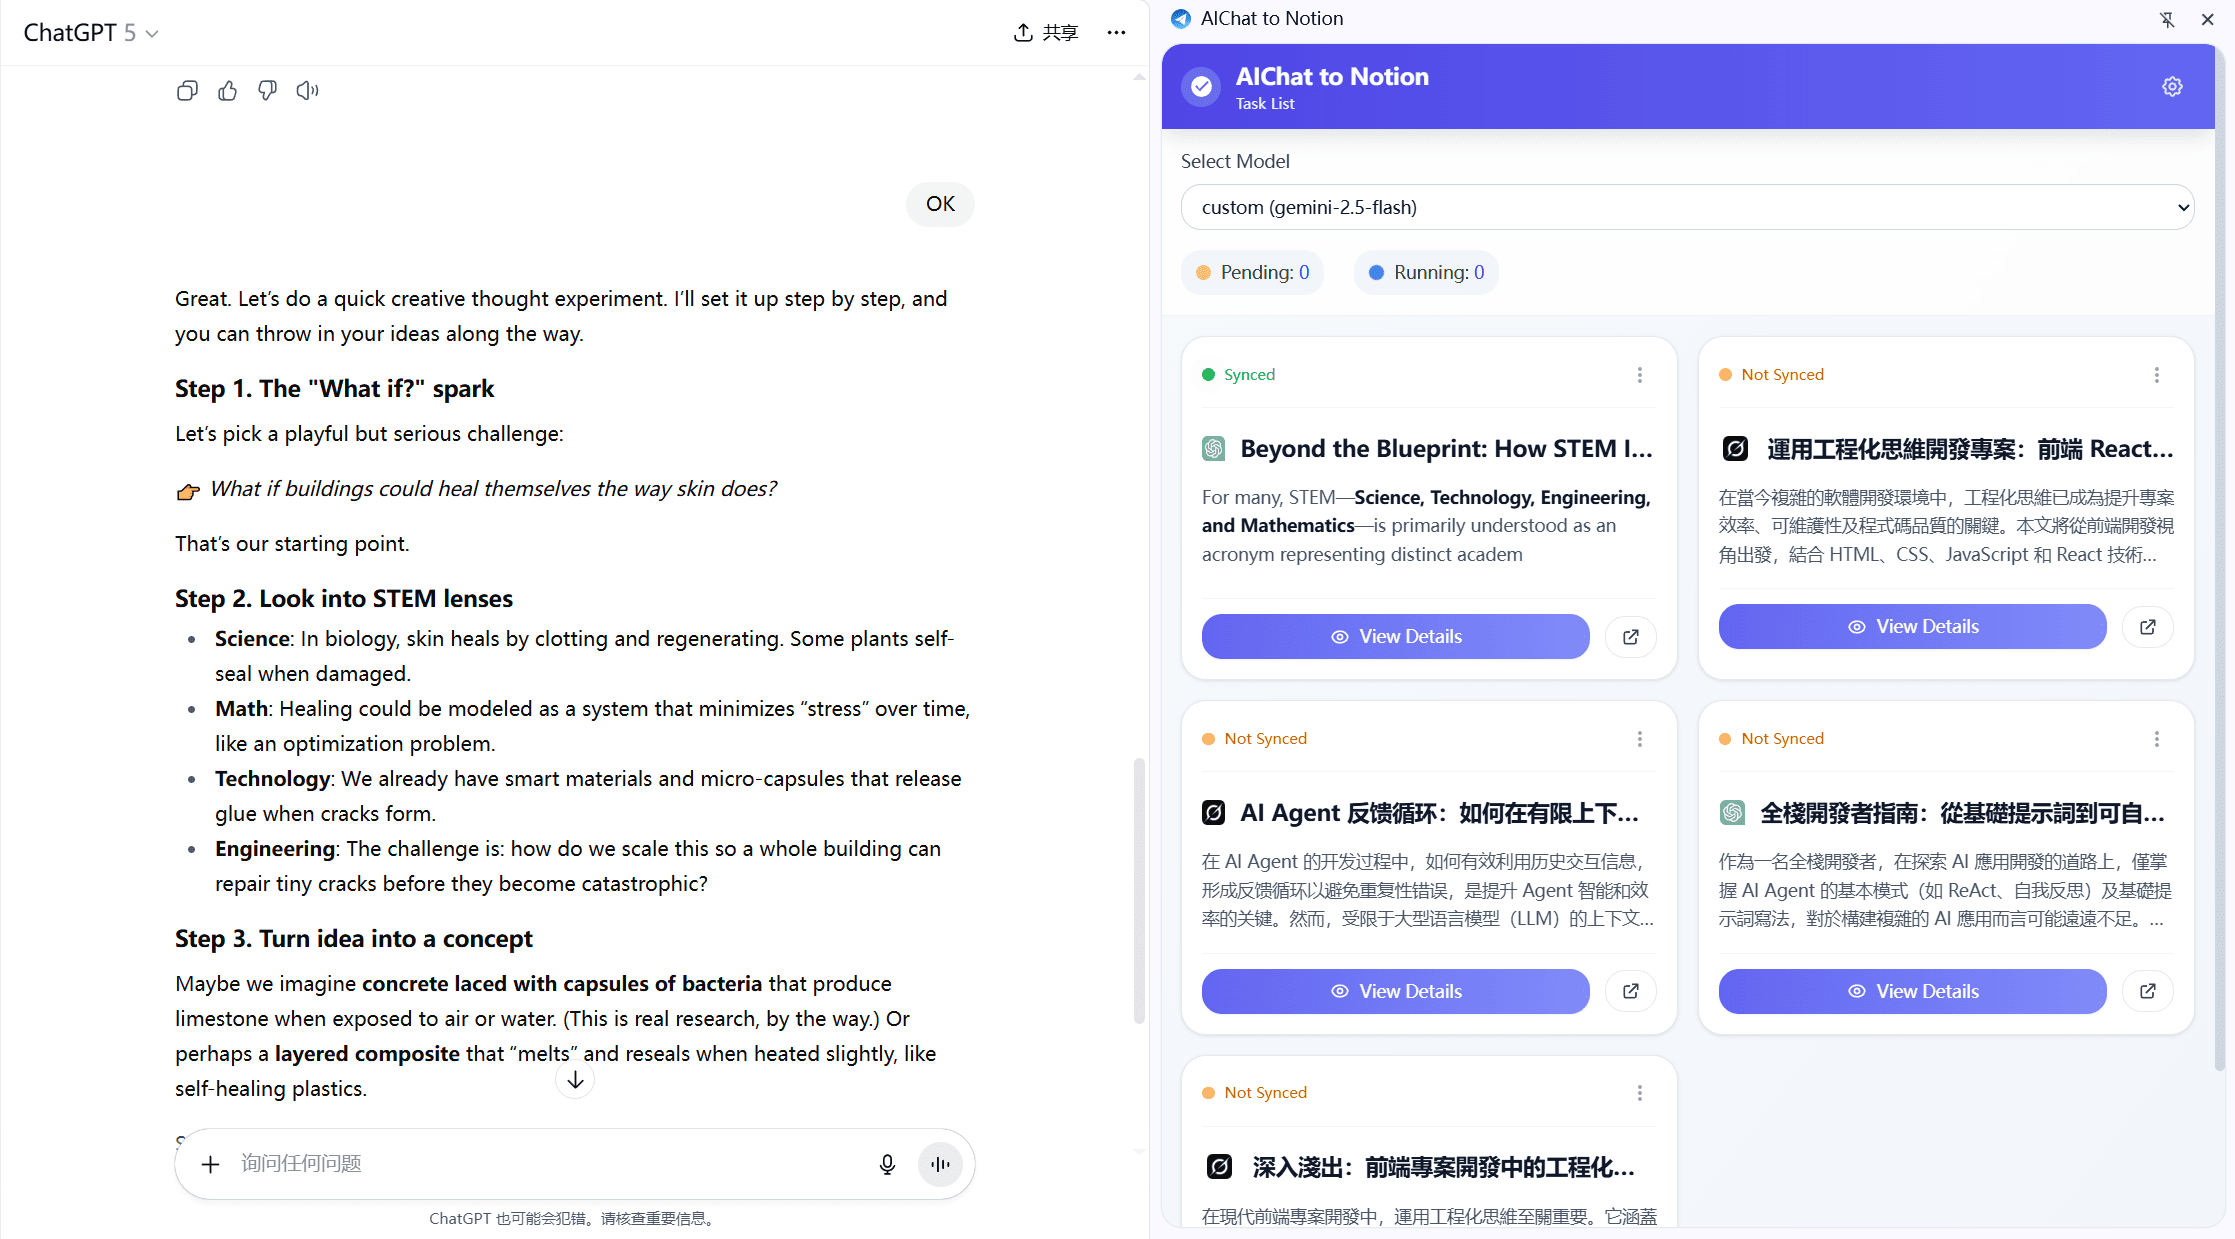View Details of Beyond the Blueprint card

[x=1395, y=637]
